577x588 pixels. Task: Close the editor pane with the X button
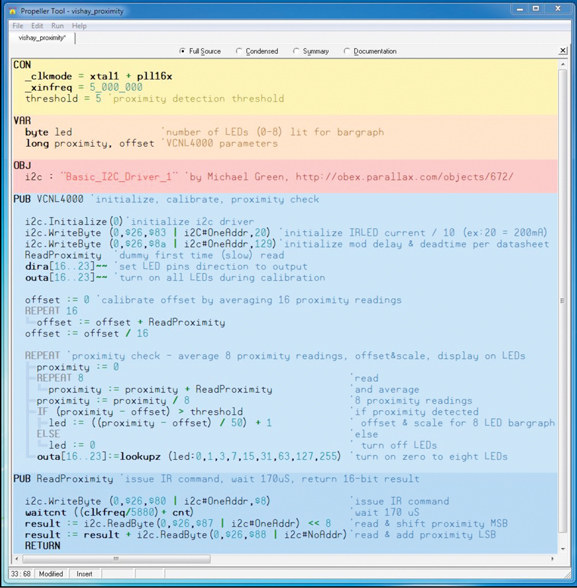562,51
